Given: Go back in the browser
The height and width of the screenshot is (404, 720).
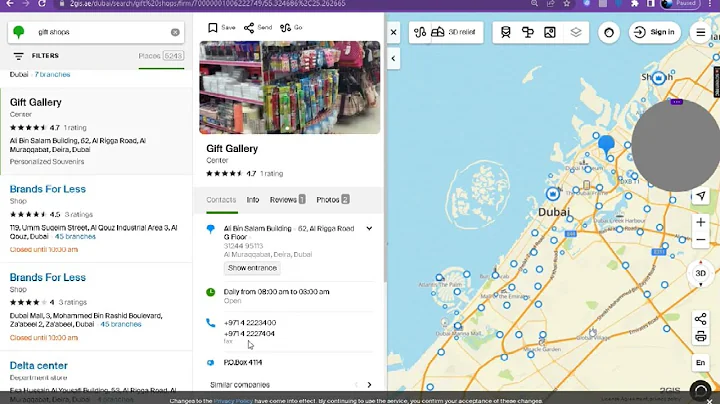Looking at the screenshot, I should pos(10,4).
